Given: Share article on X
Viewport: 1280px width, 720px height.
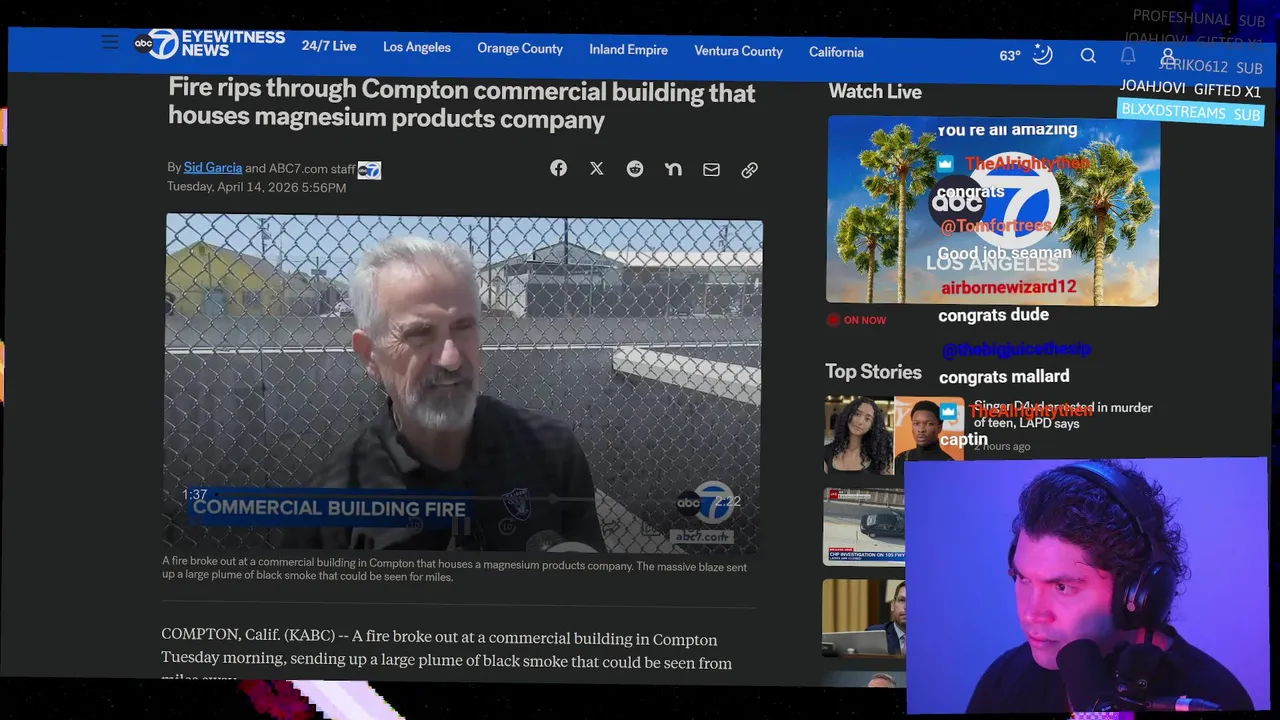Looking at the screenshot, I should point(596,169).
